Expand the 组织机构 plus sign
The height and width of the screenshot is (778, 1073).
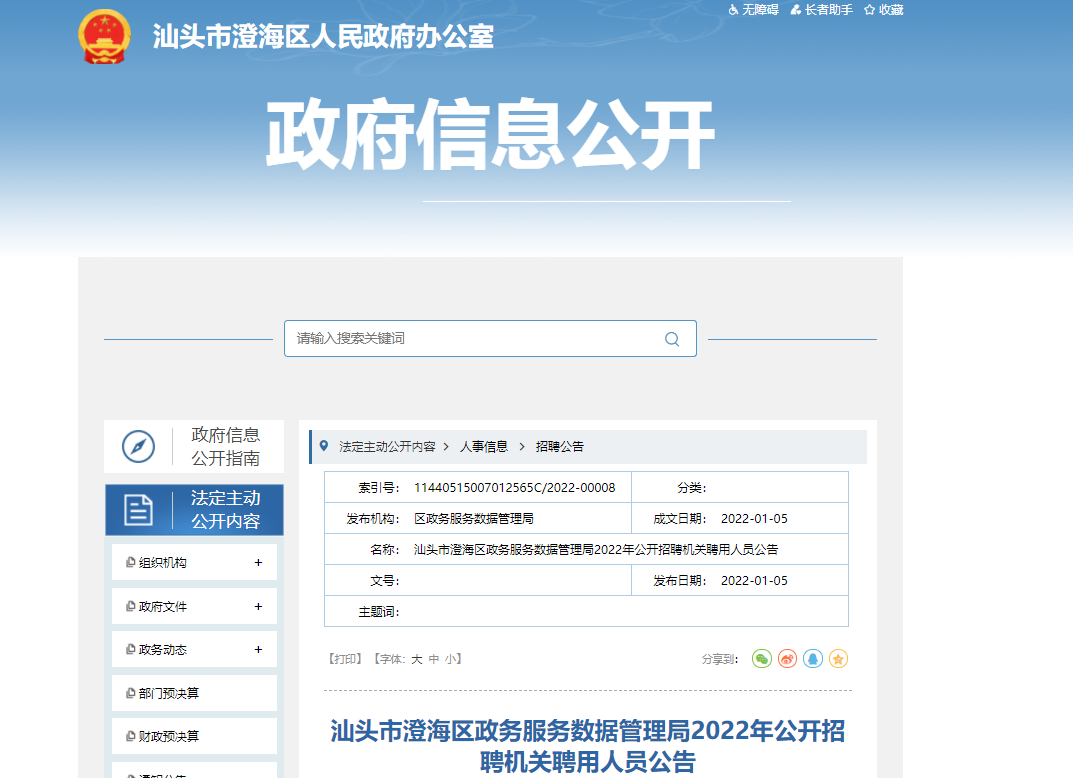tap(258, 563)
